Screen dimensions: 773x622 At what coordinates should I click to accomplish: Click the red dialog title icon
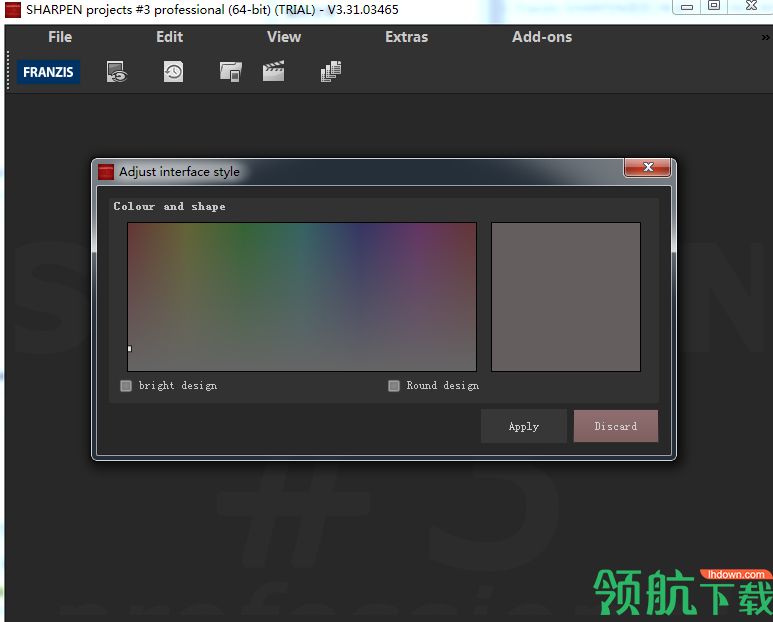pos(105,172)
